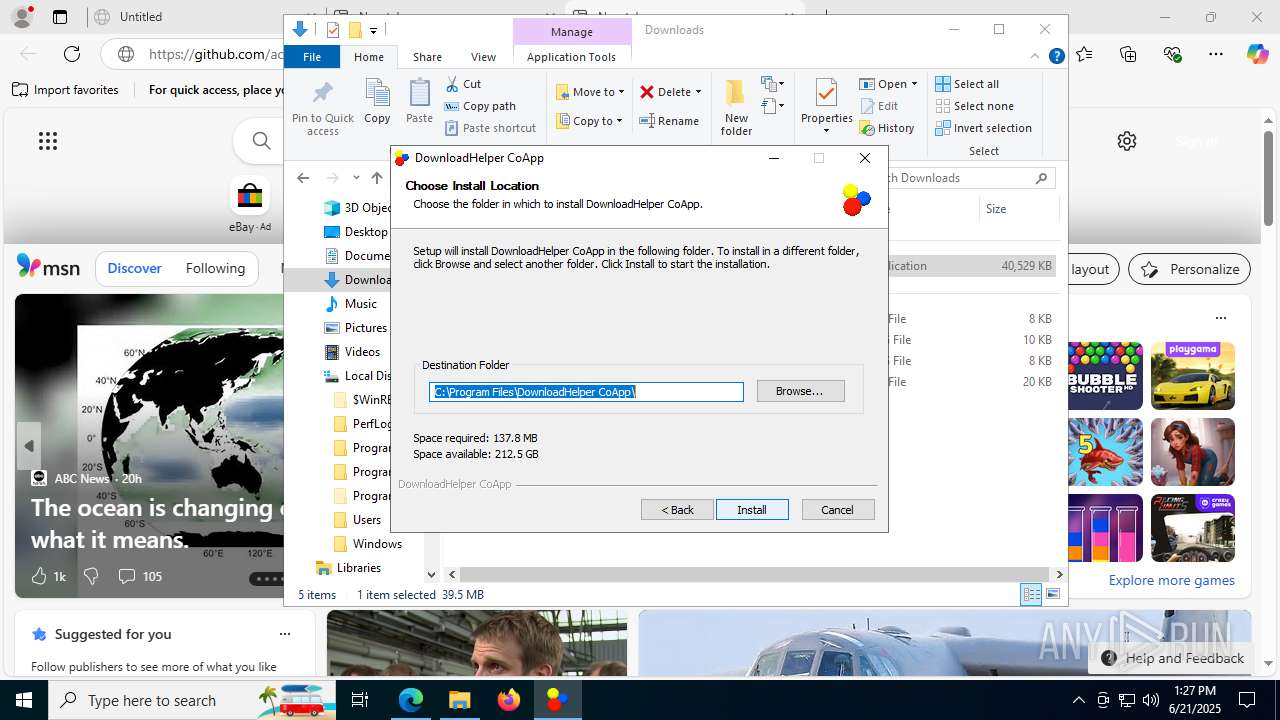Click the Explorer help icon
The width and height of the screenshot is (1280, 720).
(x=1056, y=57)
